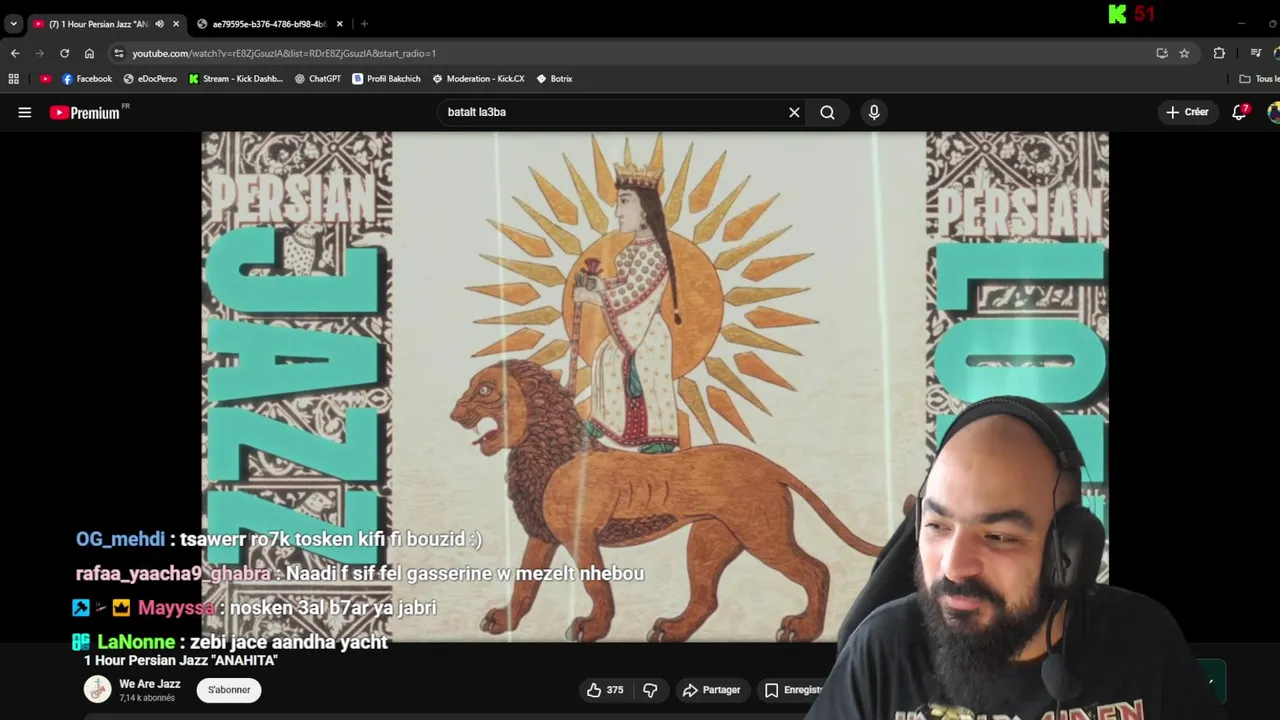Open the YouTube guide hamburger menu
This screenshot has width=1280, height=720.
tap(25, 112)
